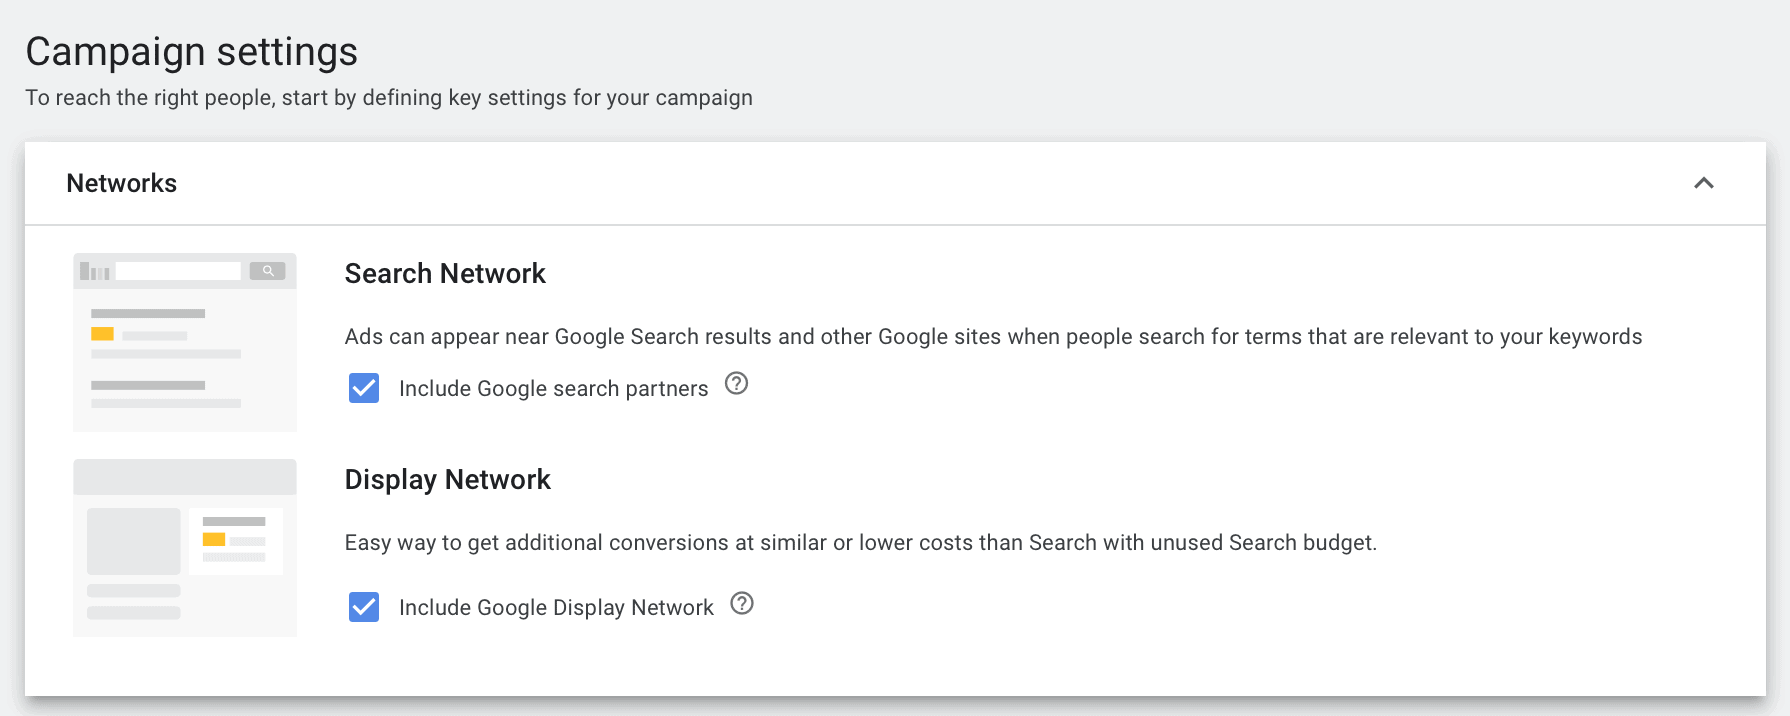Image resolution: width=1790 pixels, height=716 pixels.
Task: Click the white search box in Search illustration
Action: pyautogui.click(x=178, y=271)
